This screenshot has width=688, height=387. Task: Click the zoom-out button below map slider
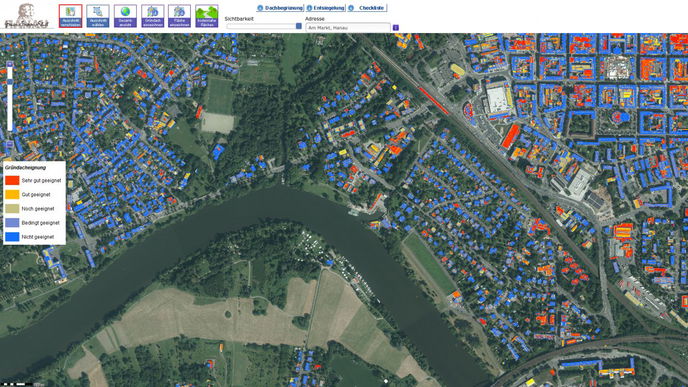point(10,144)
